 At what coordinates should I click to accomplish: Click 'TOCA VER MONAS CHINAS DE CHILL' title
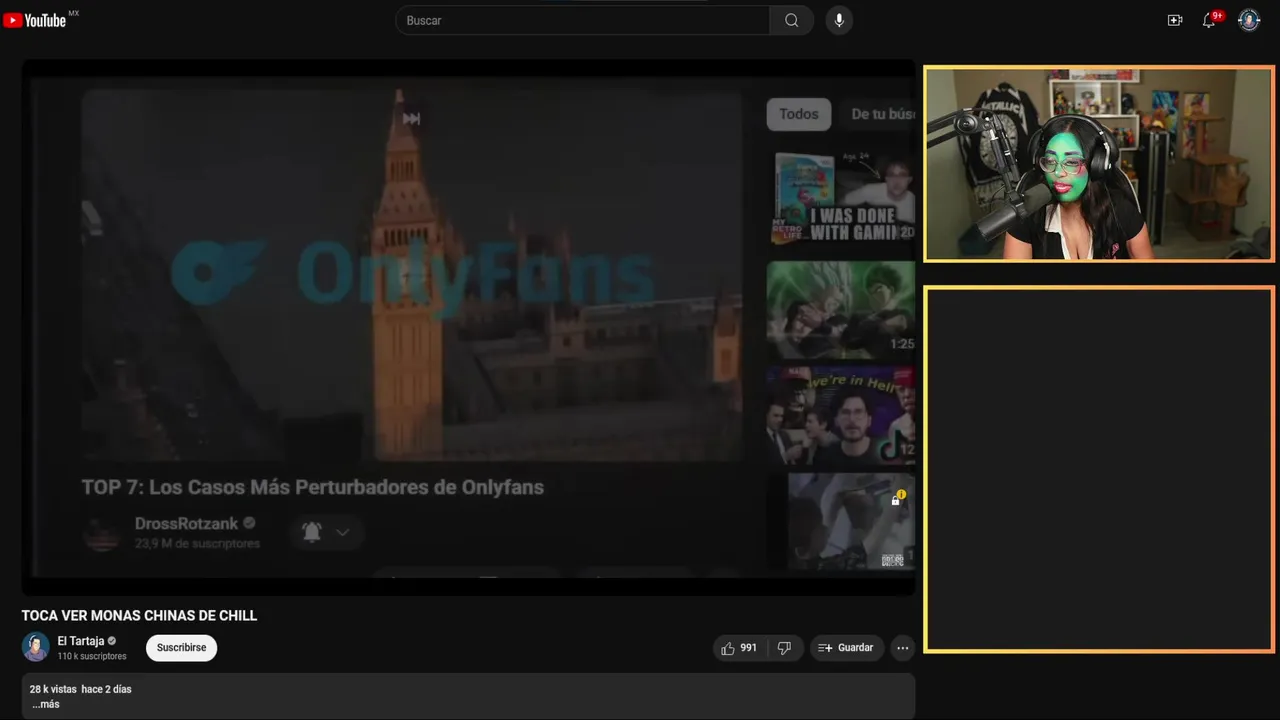coord(140,616)
